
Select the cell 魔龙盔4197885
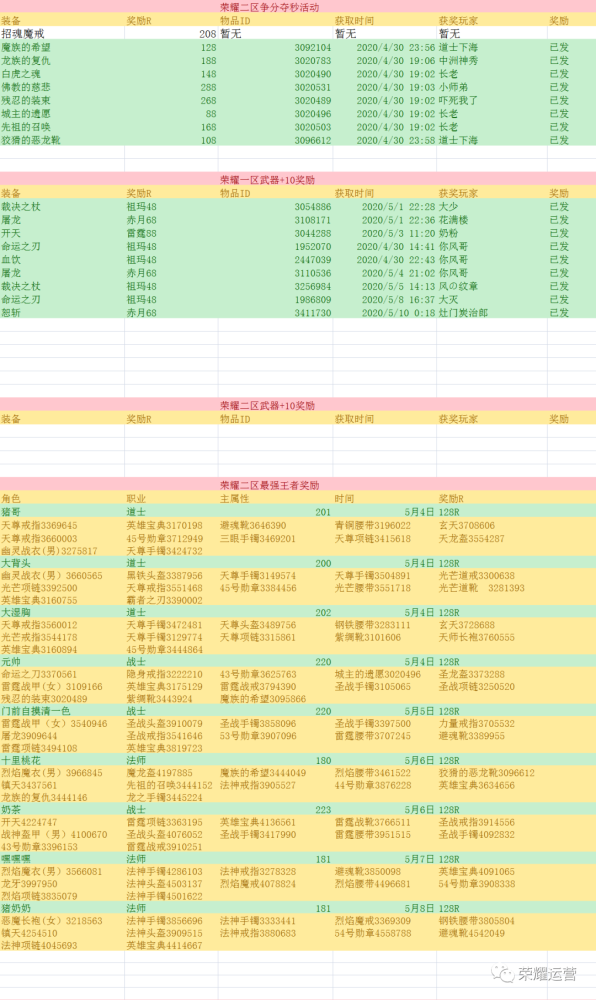click(159, 773)
